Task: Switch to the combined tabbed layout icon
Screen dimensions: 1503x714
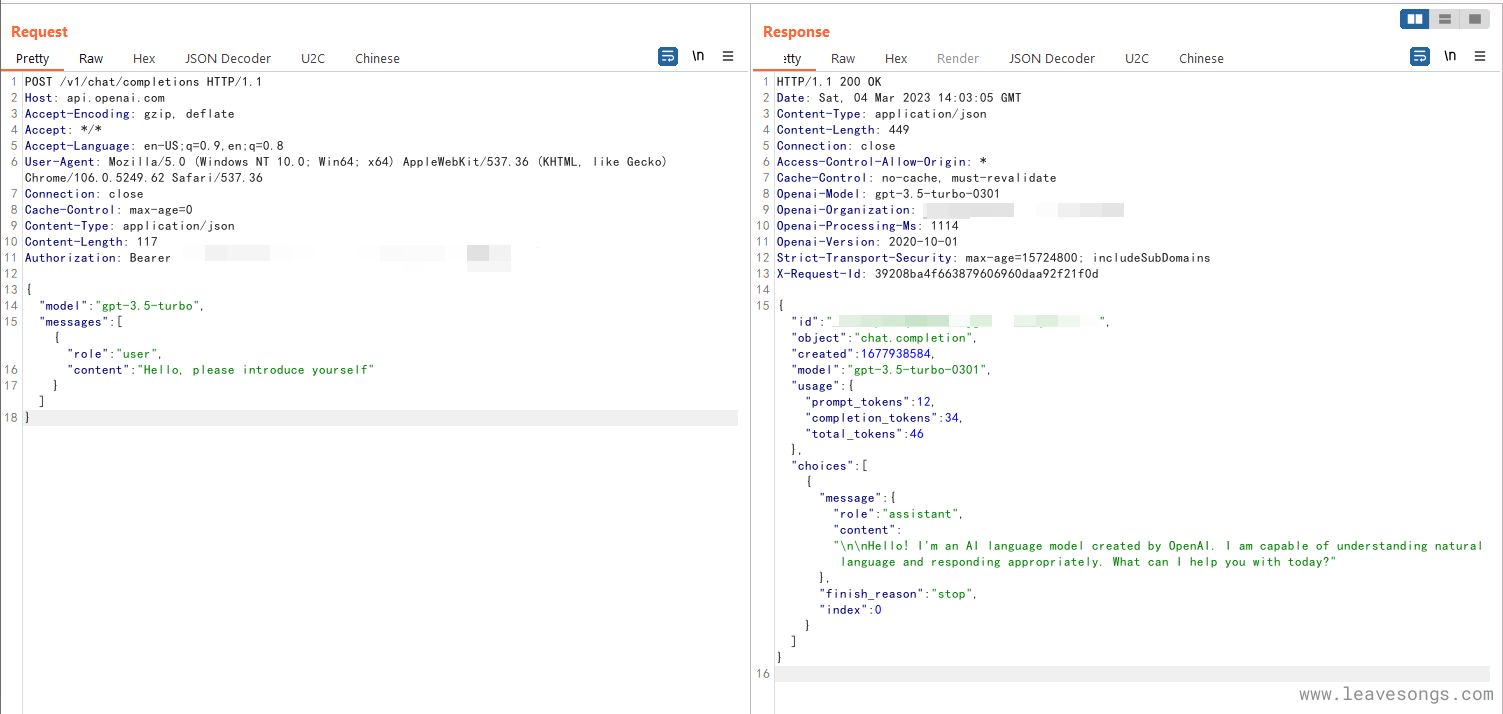Action: [x=1474, y=19]
